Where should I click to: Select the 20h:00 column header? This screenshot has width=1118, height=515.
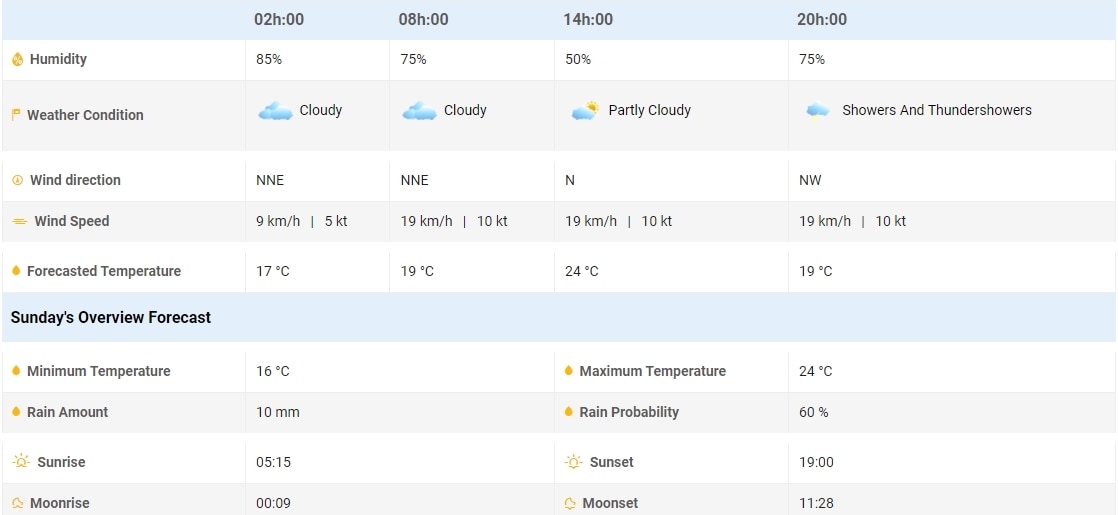pos(822,20)
